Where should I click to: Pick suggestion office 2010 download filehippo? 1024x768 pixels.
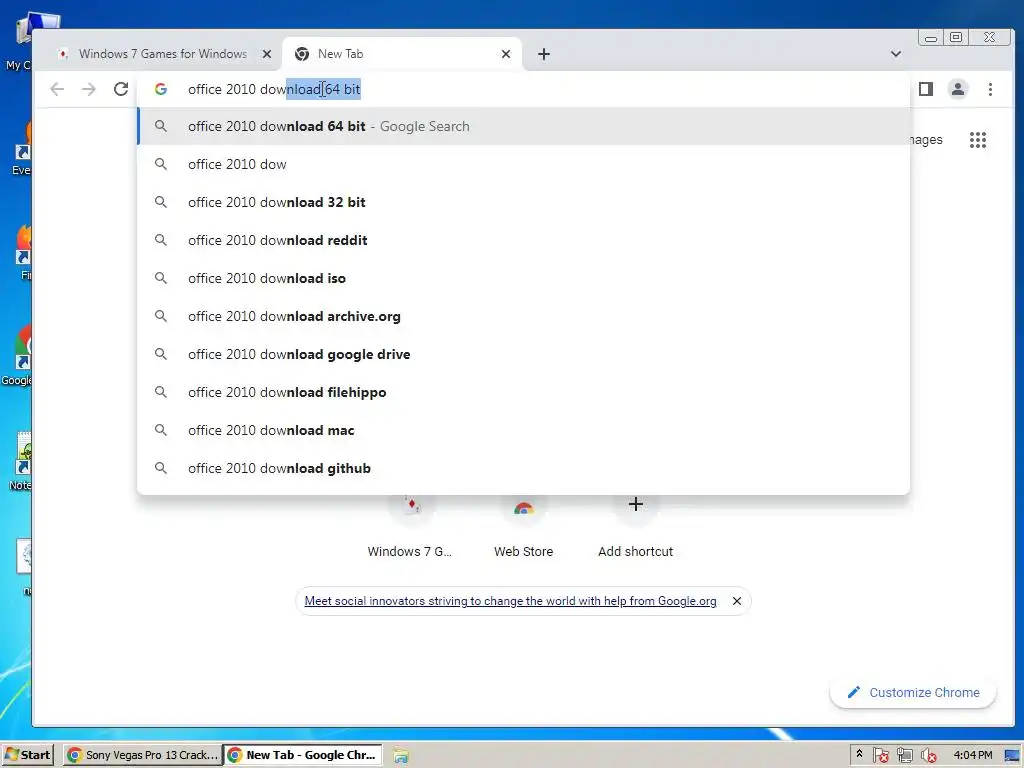pyautogui.click(x=523, y=392)
